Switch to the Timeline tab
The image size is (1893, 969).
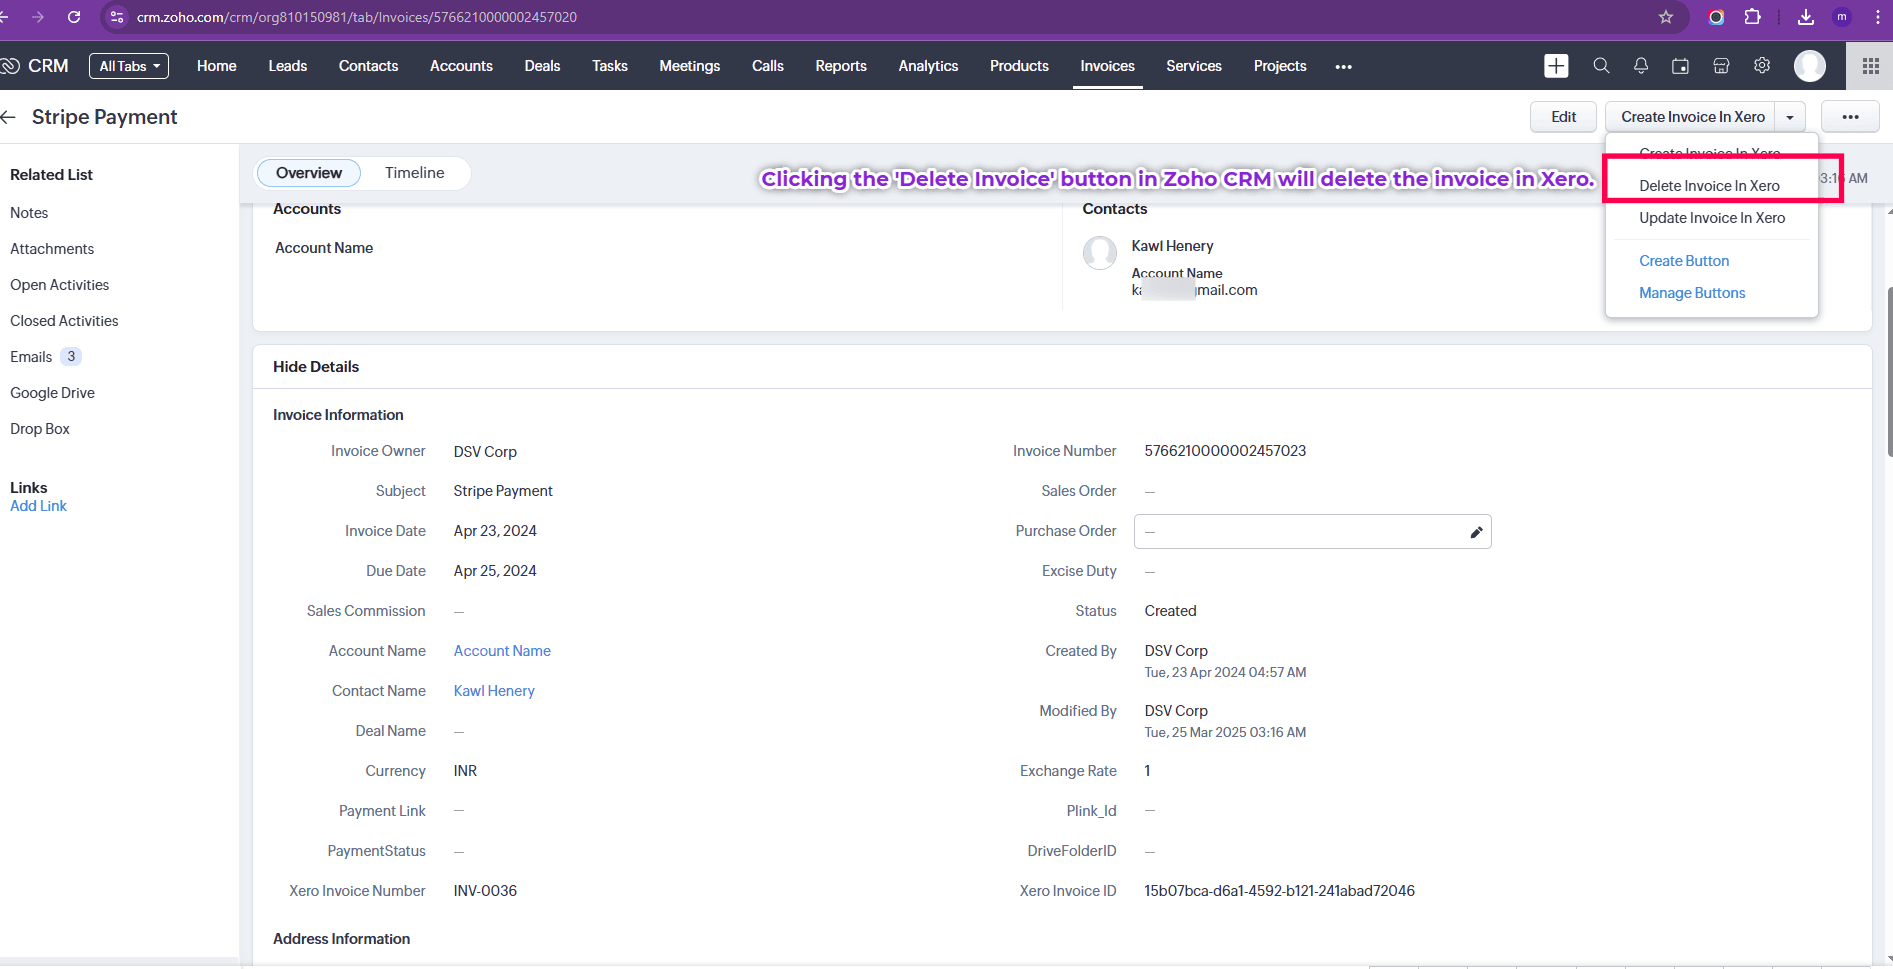414,173
